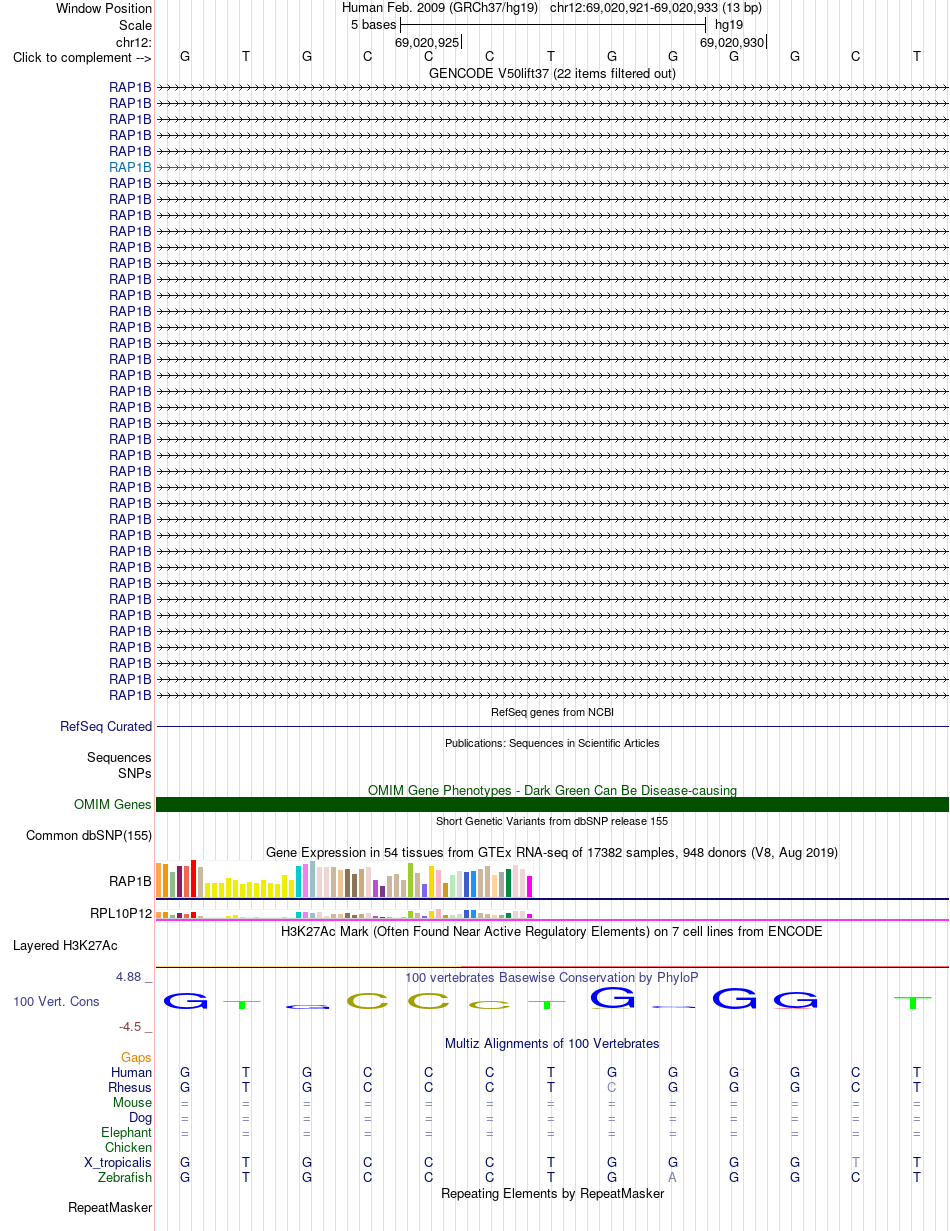Open 'Short Genetic Variants from dbSNP release 155'
This screenshot has width=950, height=1231.
tap(552, 821)
